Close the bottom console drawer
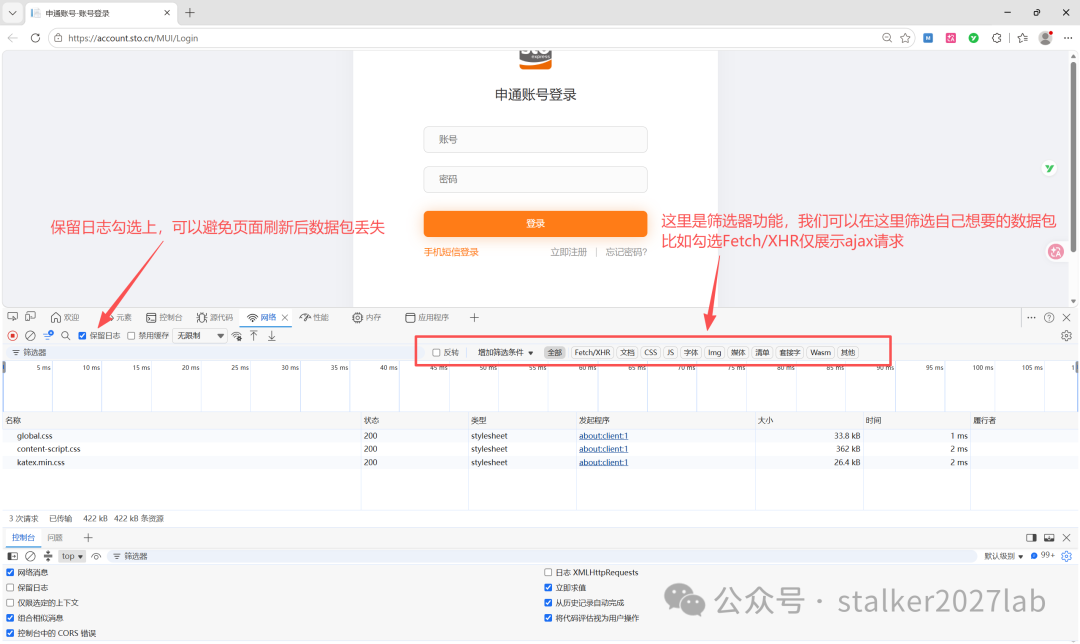Image resolution: width=1080 pixels, height=644 pixels. click(x=1066, y=538)
